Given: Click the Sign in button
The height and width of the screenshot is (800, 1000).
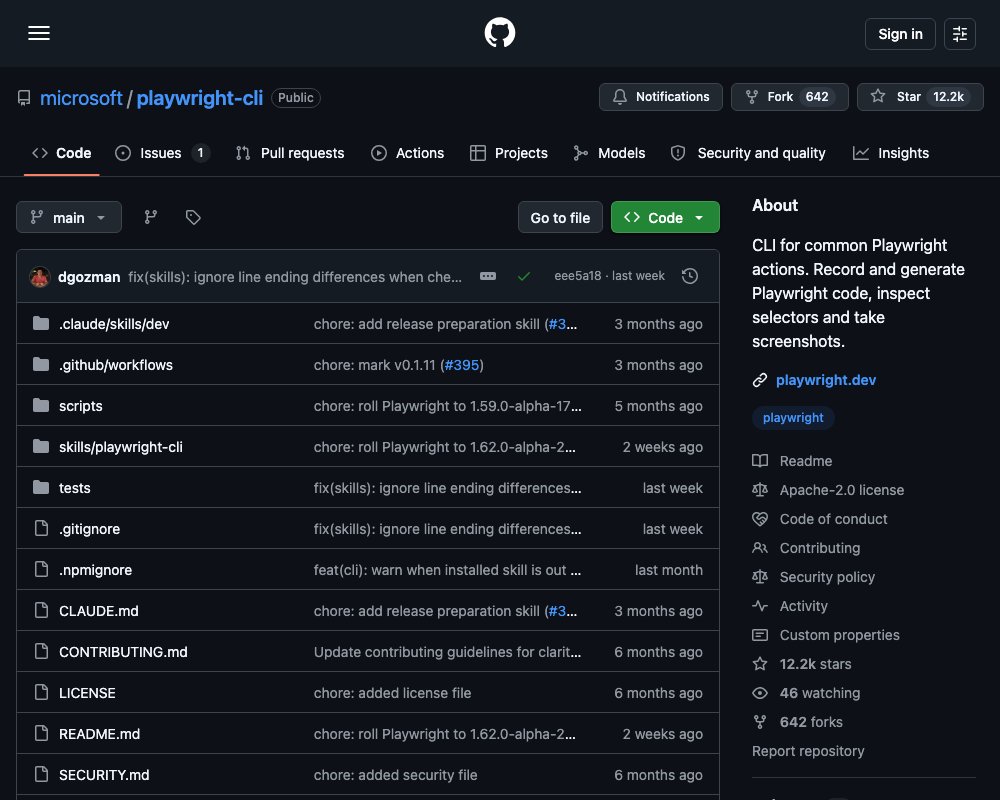Looking at the screenshot, I should pos(900,34).
